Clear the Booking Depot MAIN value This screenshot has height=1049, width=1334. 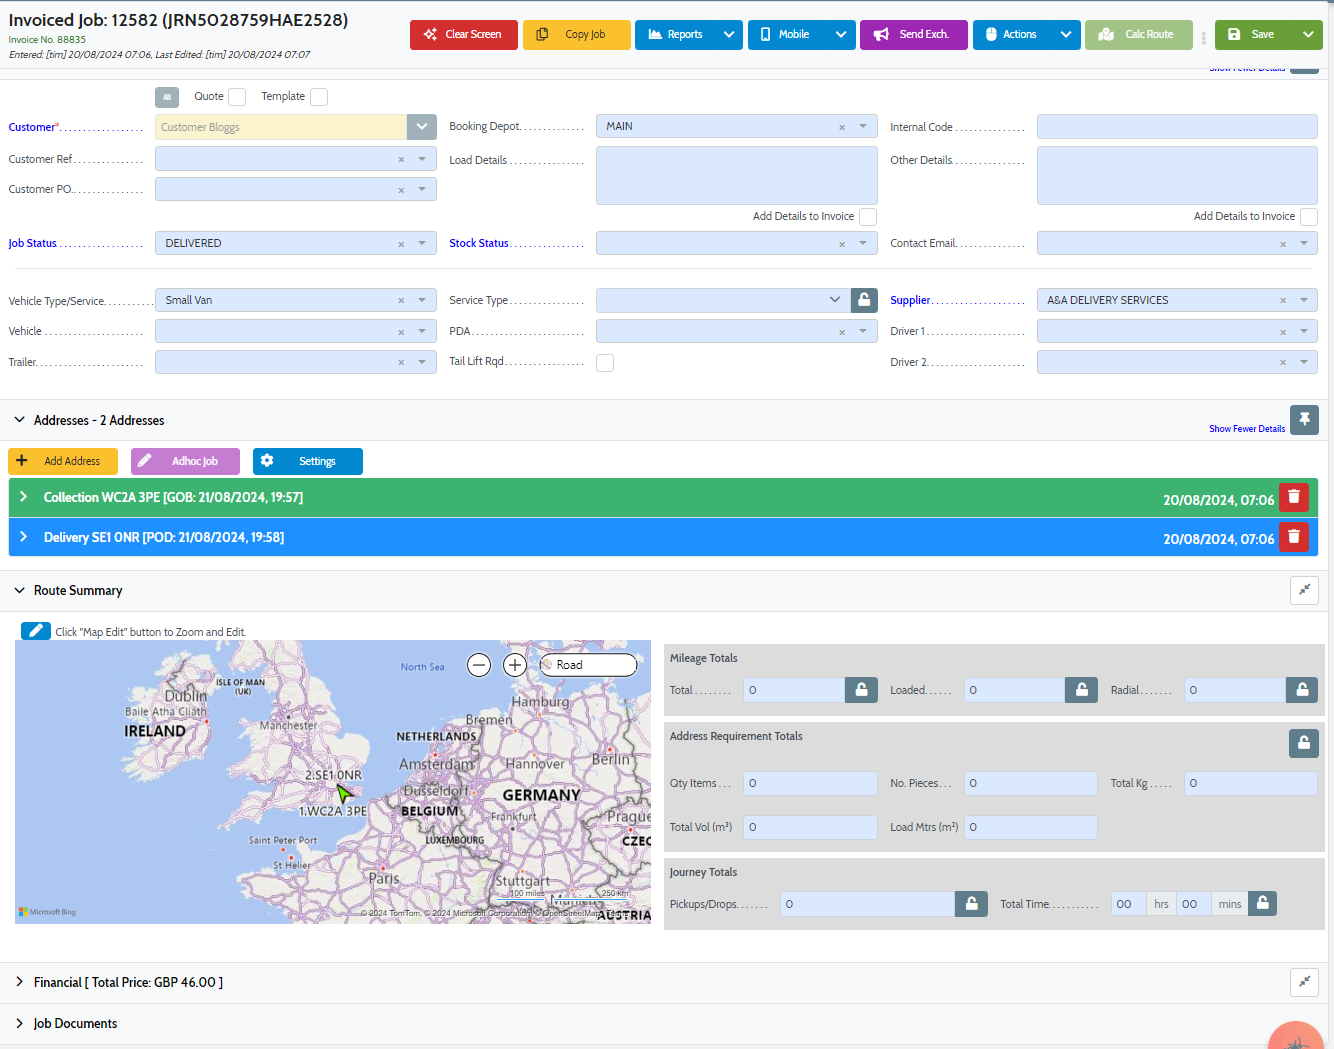tap(842, 127)
